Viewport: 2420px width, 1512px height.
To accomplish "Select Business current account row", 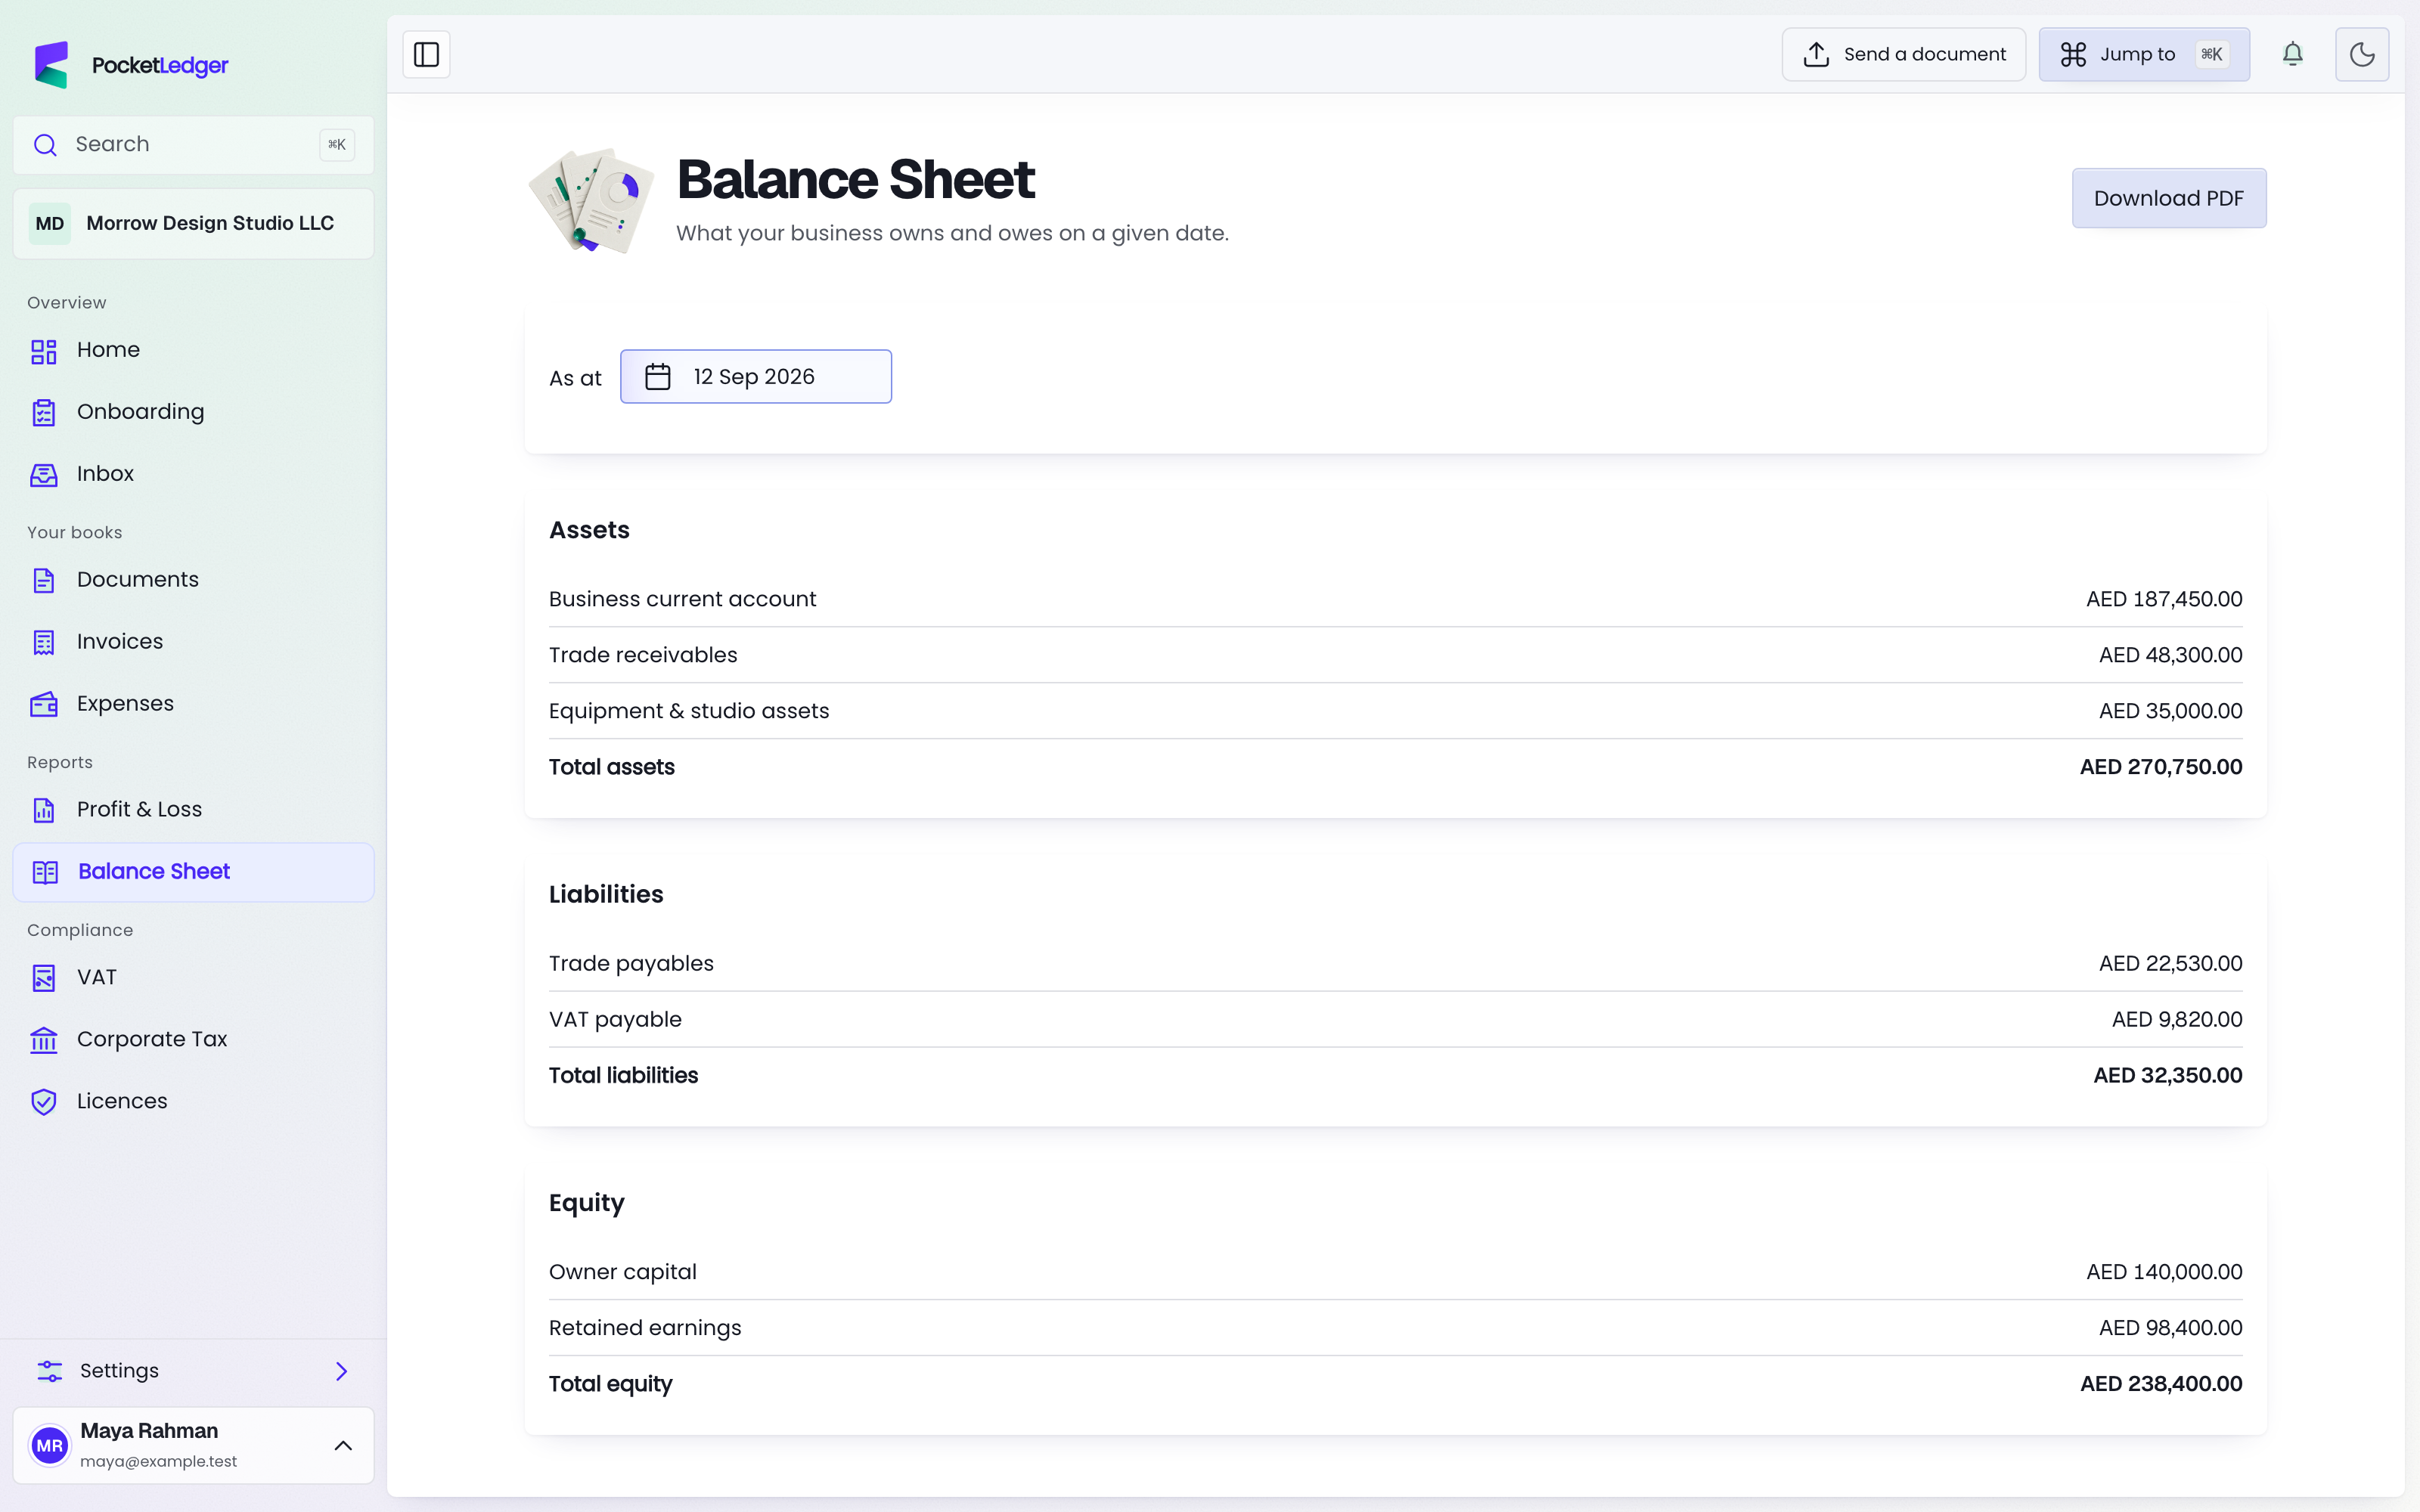I will (x=1395, y=599).
